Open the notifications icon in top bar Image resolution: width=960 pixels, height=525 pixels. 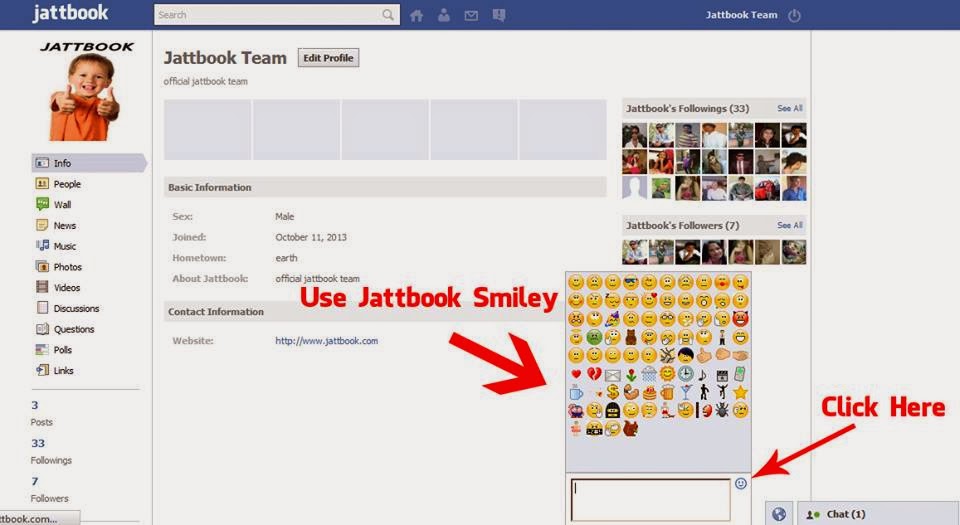pyautogui.click(x=499, y=15)
